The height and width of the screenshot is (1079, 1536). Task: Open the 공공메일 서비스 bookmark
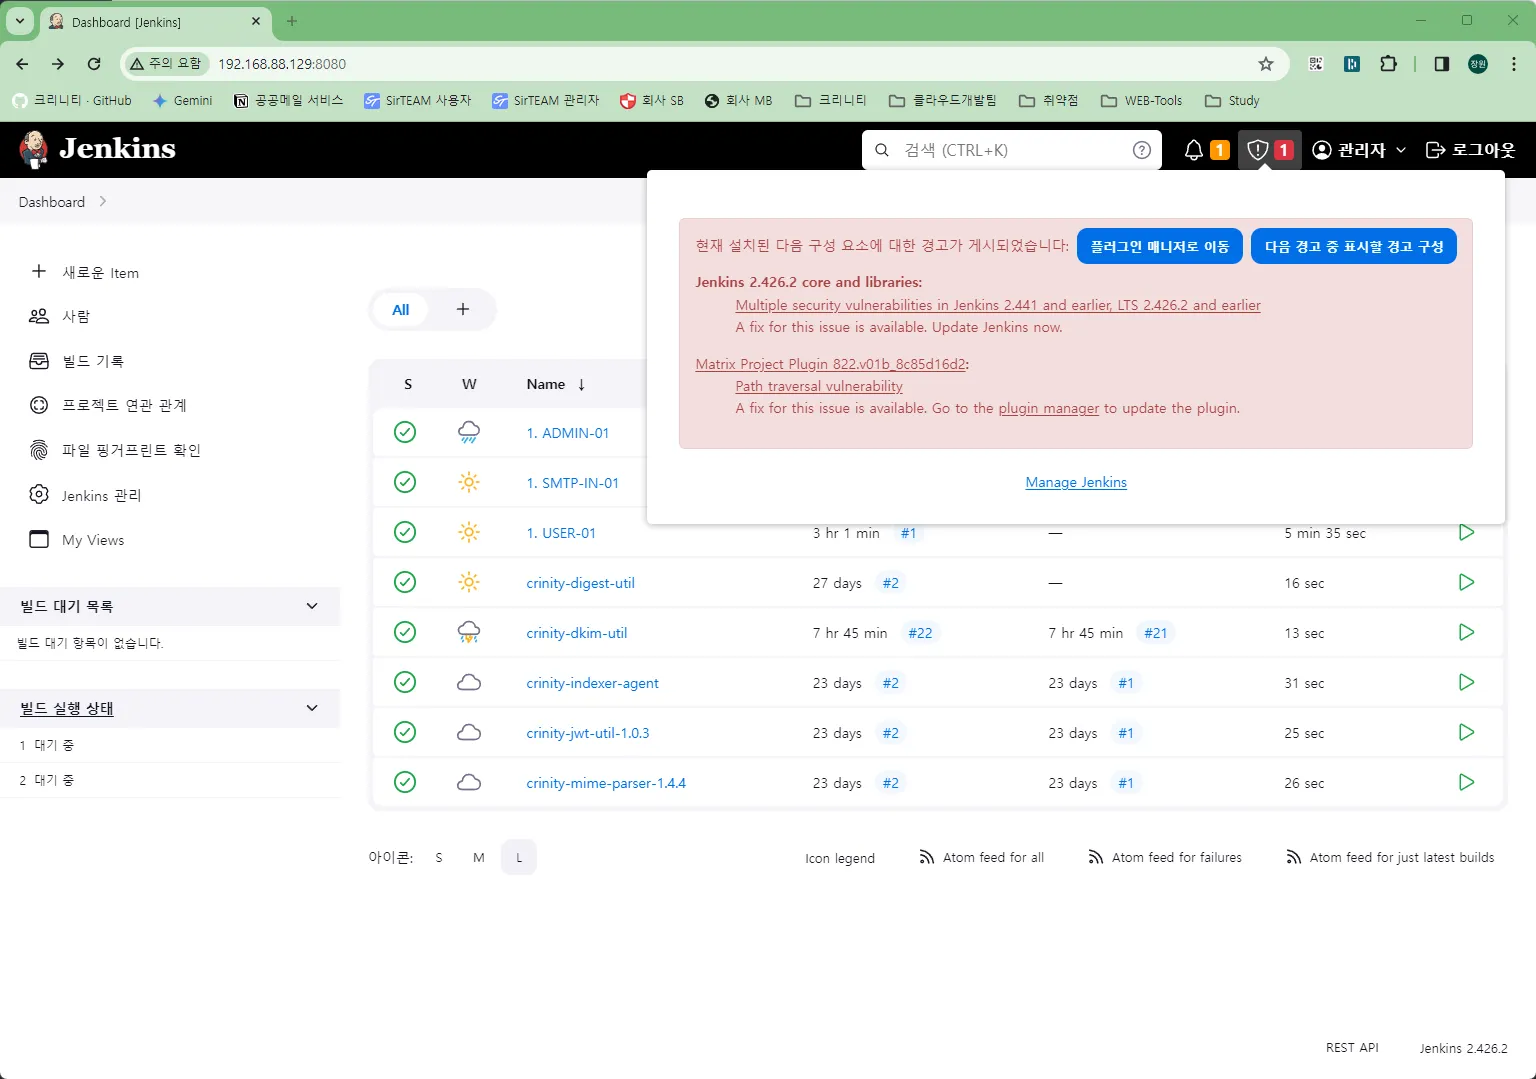[x=288, y=100]
